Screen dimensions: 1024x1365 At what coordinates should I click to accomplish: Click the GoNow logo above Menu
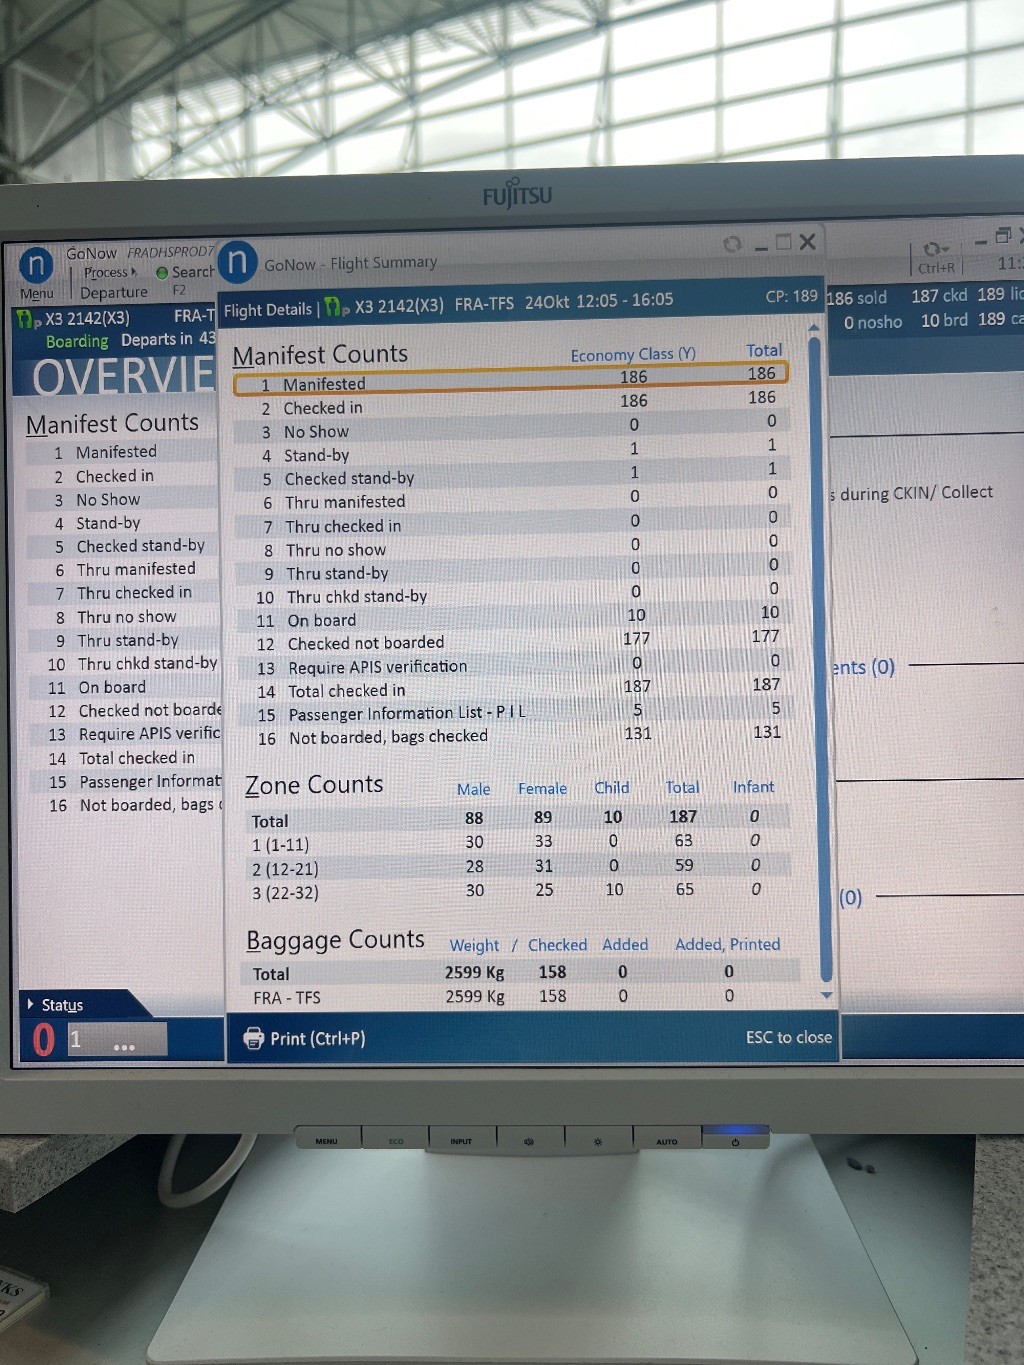[36, 265]
